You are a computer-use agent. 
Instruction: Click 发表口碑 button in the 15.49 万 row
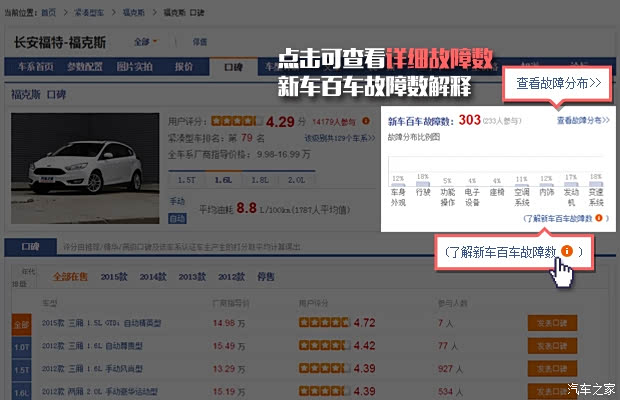pos(552,346)
